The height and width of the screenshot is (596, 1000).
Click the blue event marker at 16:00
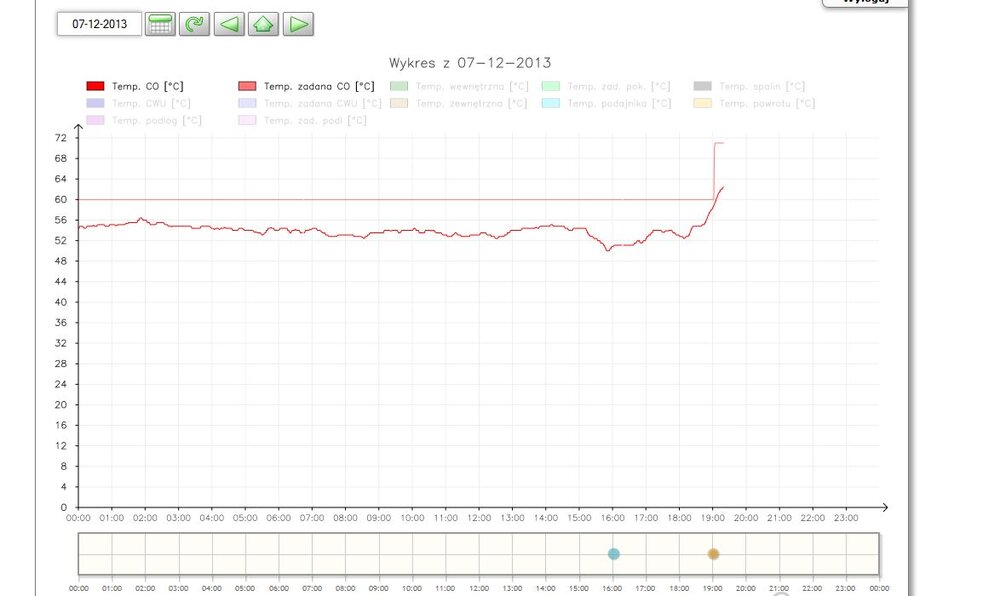coord(614,554)
